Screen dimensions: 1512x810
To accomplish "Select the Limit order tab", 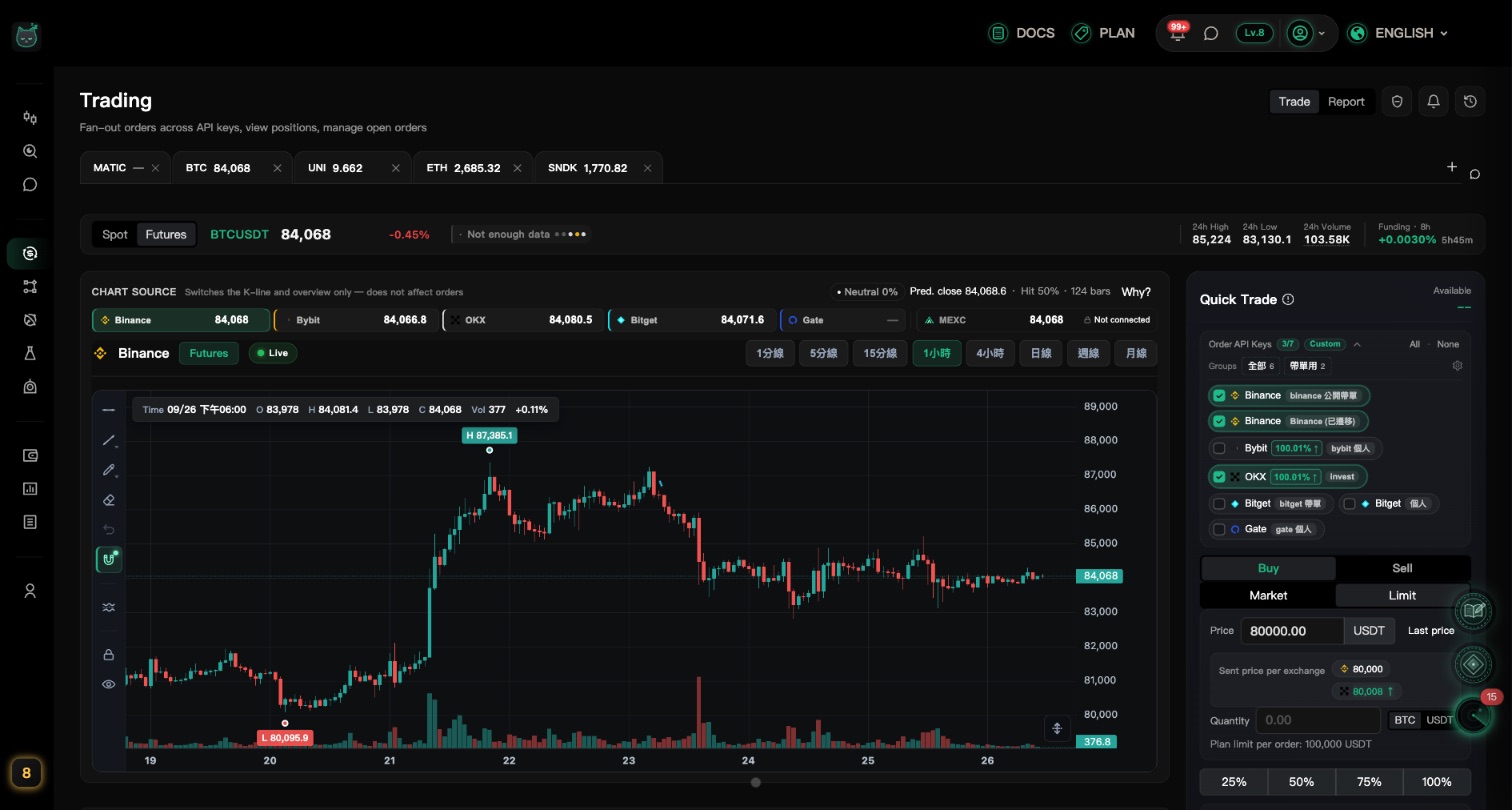I will click(1402, 595).
